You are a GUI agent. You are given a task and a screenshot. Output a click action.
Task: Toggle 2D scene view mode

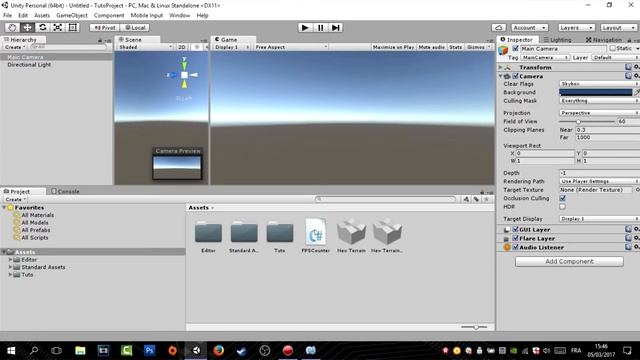182,47
